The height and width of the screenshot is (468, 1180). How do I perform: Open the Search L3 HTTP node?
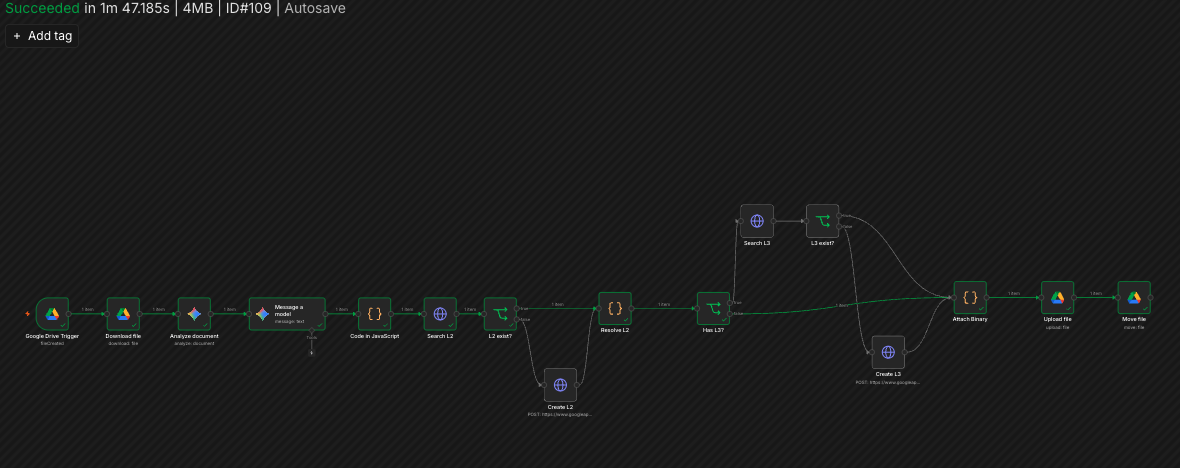tap(757, 221)
